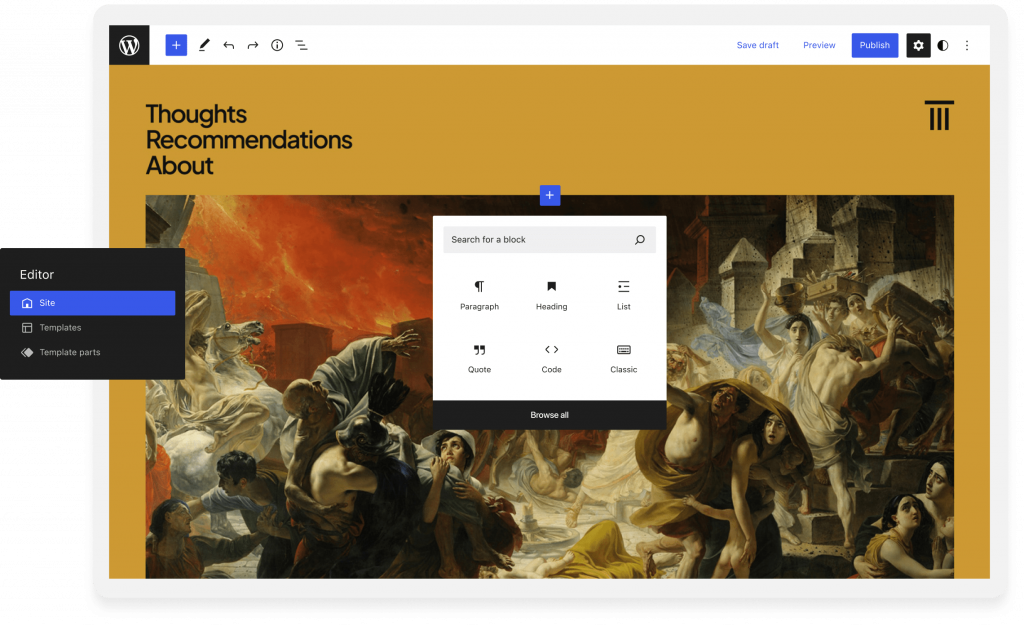This screenshot has width=1024, height=626.
Task: Toggle the Styles half-circle icon
Action: pos(942,45)
